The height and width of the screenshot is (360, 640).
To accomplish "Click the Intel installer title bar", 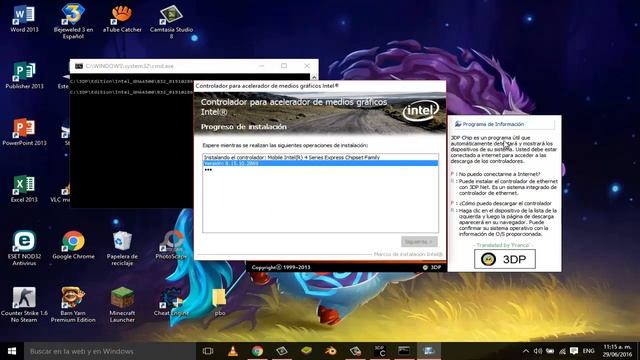I will (320, 86).
